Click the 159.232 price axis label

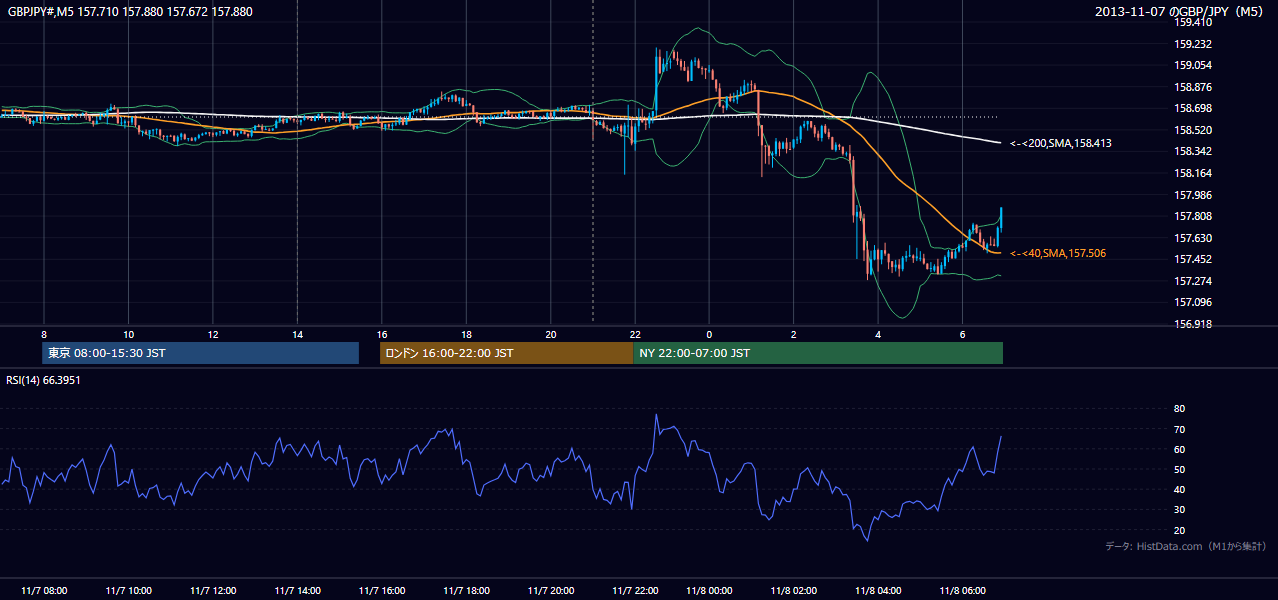coord(1193,44)
